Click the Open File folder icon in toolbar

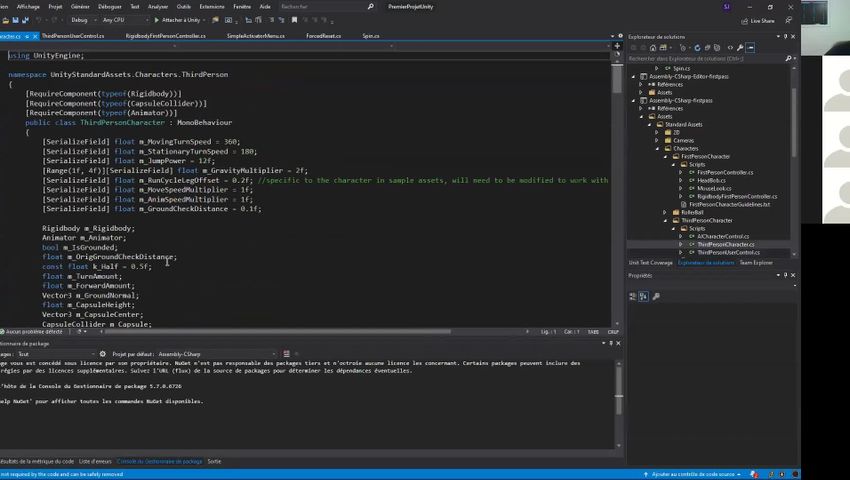pos(5,20)
